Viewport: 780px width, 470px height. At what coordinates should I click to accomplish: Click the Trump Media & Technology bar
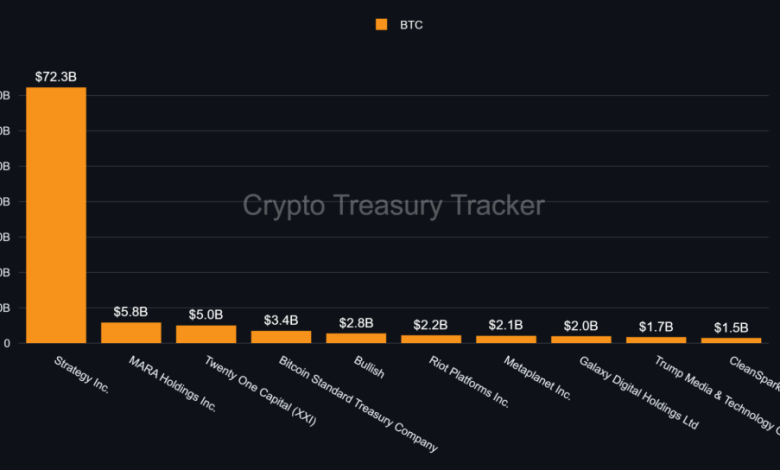[656, 340]
